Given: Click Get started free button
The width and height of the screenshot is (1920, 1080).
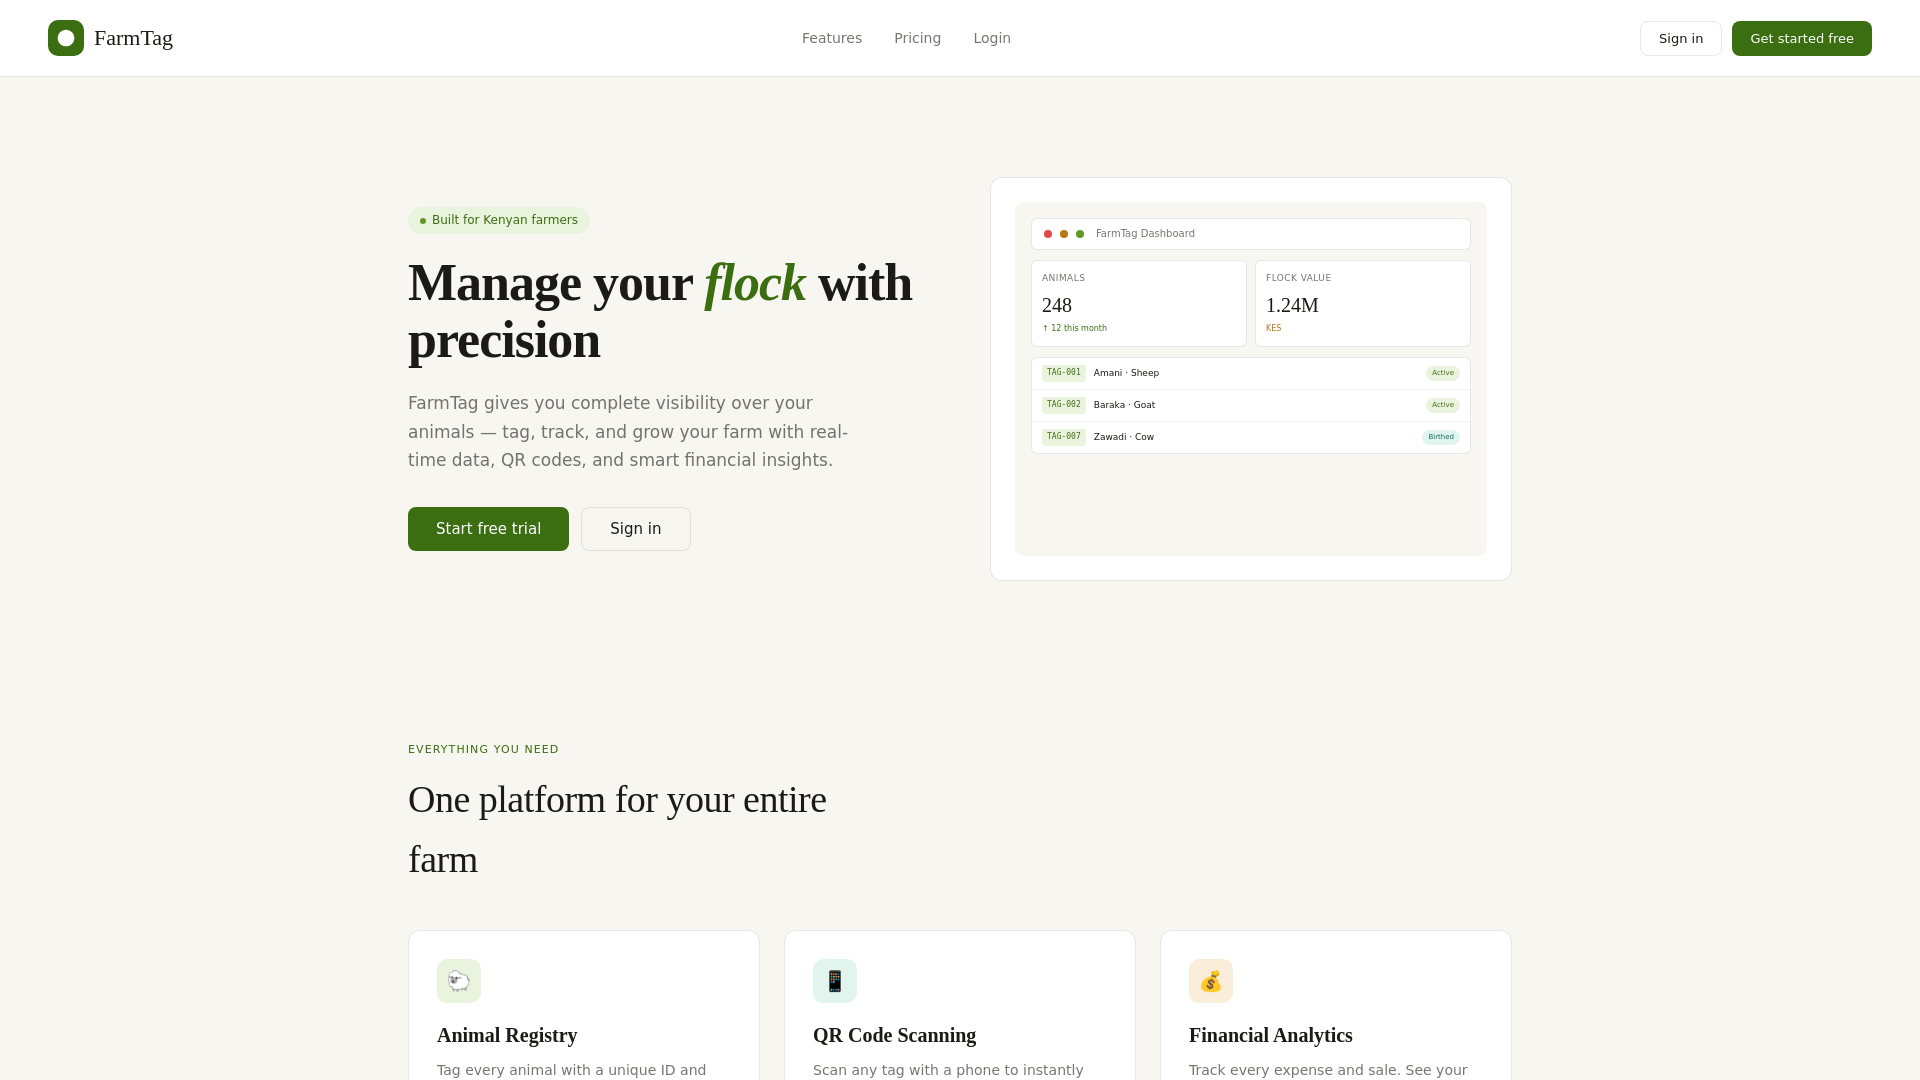Looking at the screenshot, I should (x=1802, y=38).
